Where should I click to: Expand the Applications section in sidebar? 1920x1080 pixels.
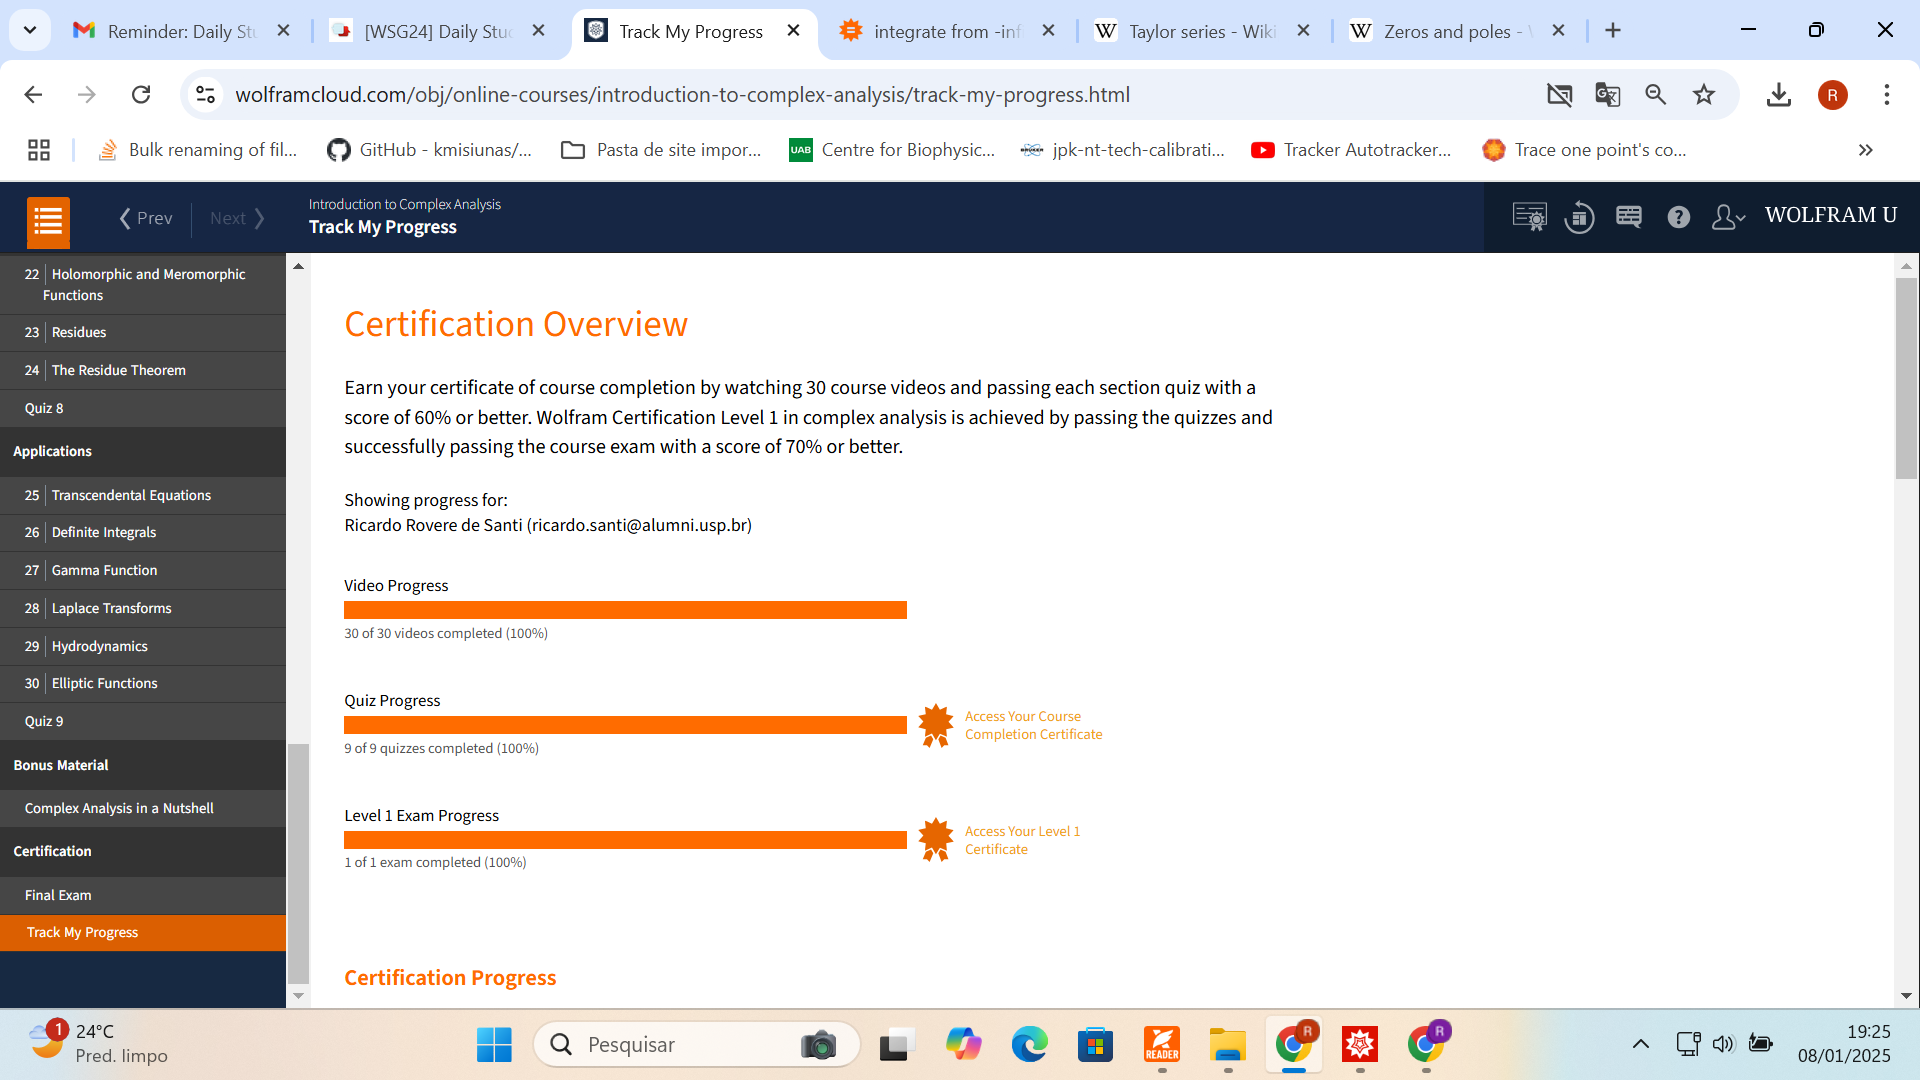pos(51,450)
